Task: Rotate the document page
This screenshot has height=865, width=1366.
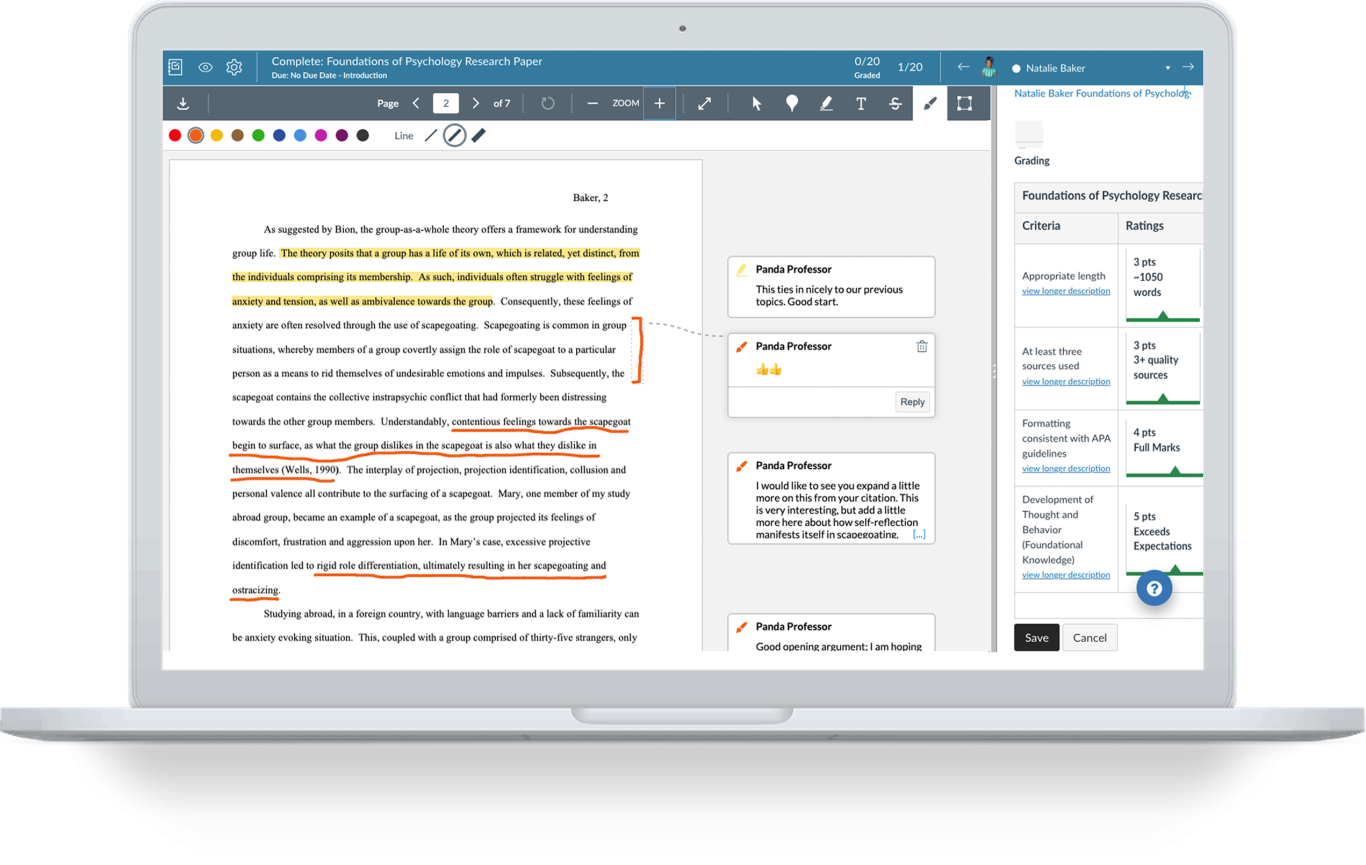Action: coord(547,103)
